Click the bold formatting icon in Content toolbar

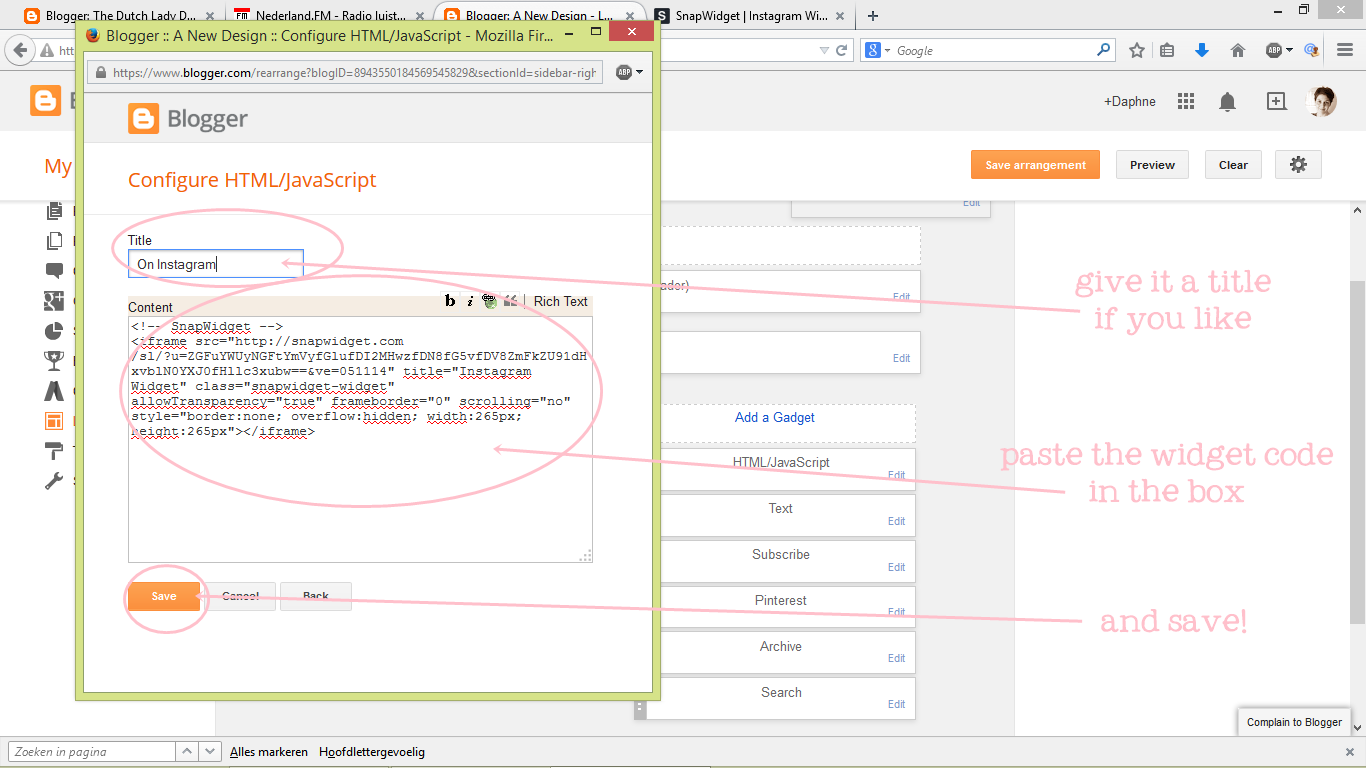click(451, 301)
